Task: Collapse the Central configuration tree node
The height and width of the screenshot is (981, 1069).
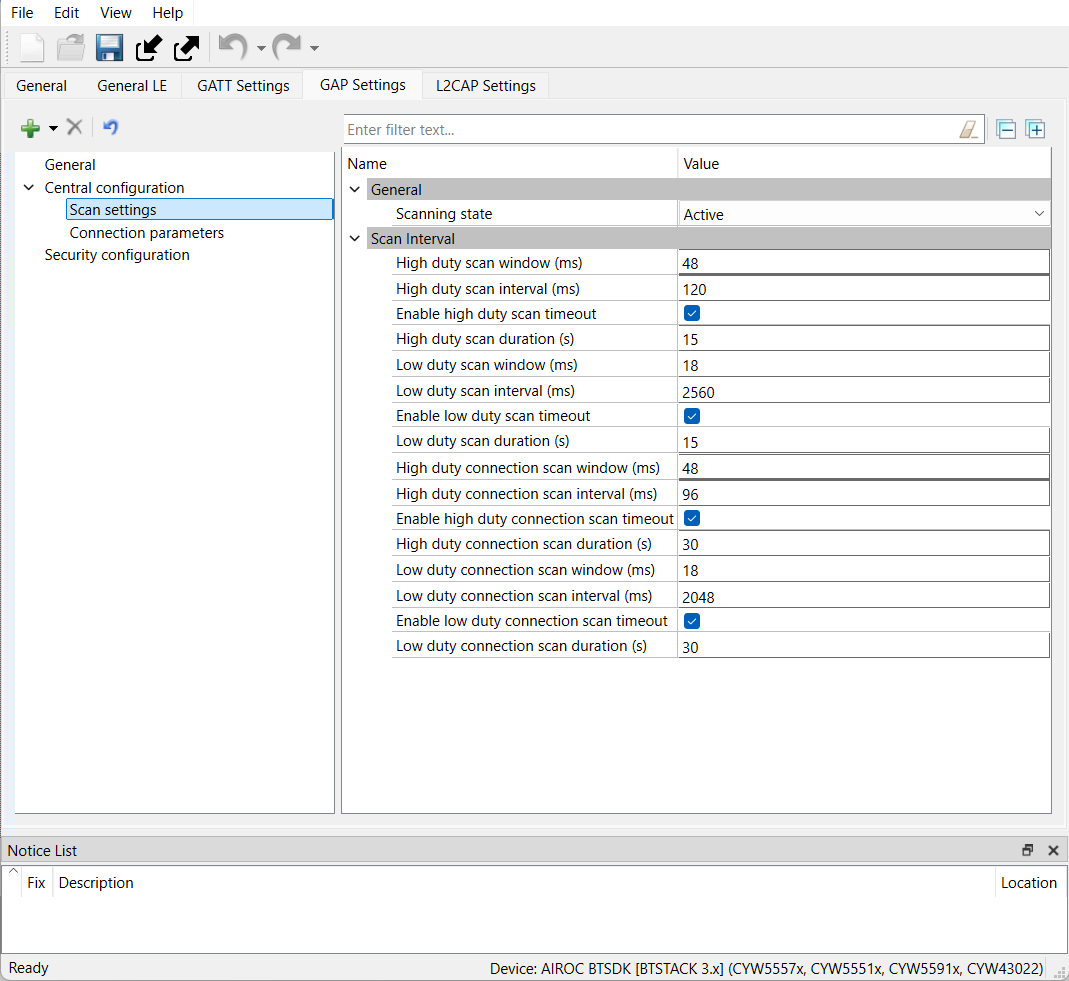Action: [28, 188]
